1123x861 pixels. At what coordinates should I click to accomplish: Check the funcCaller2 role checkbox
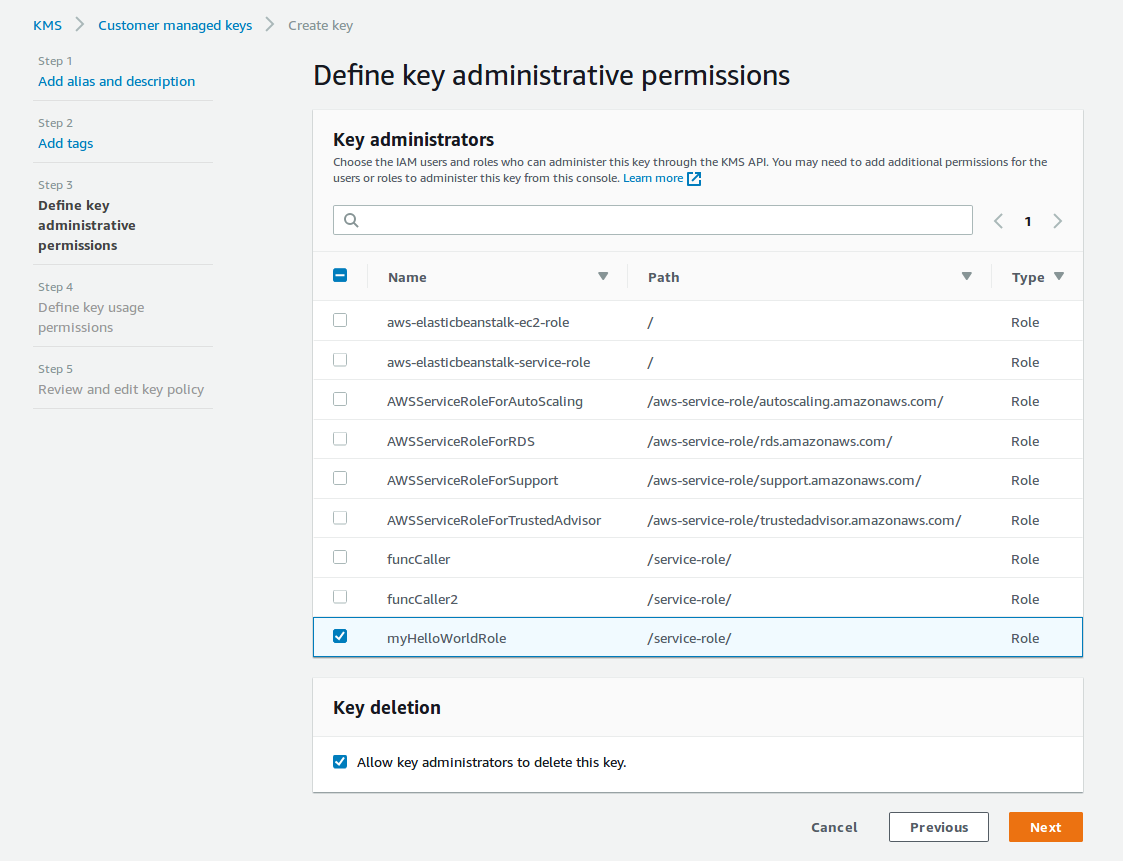pyautogui.click(x=340, y=597)
